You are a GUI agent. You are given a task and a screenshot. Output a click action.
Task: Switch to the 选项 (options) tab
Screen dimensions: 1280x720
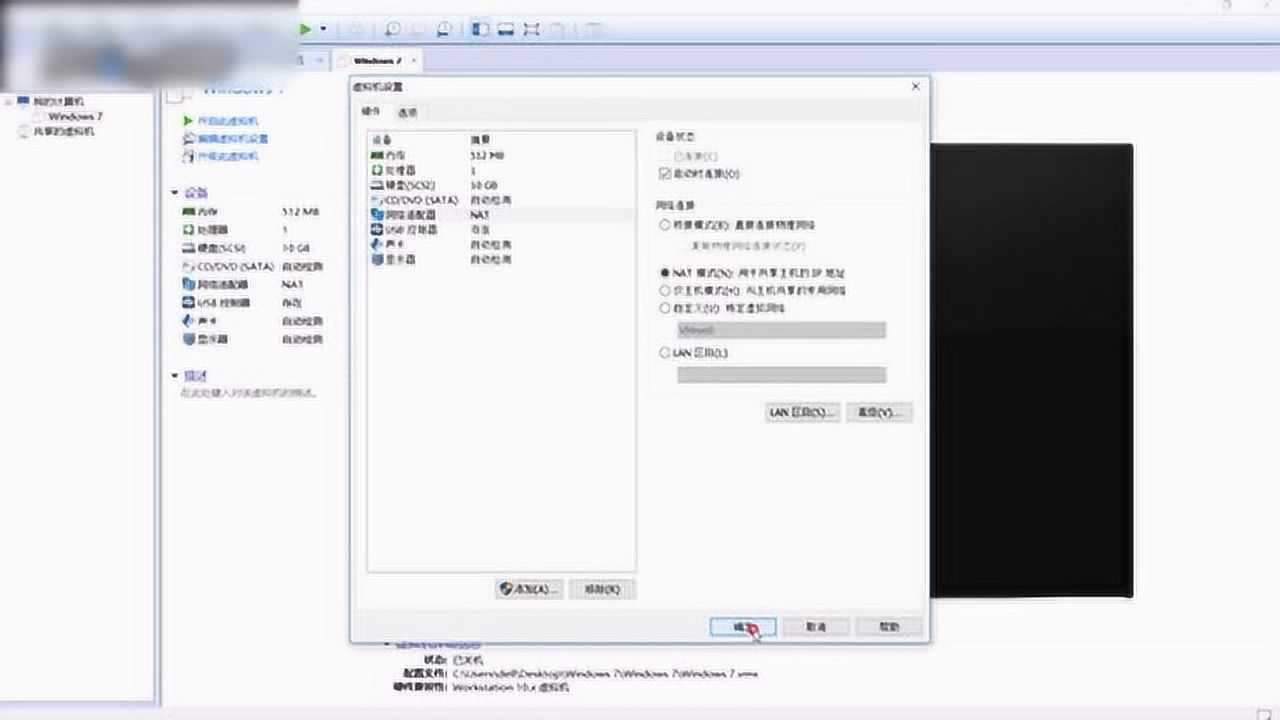click(x=407, y=112)
